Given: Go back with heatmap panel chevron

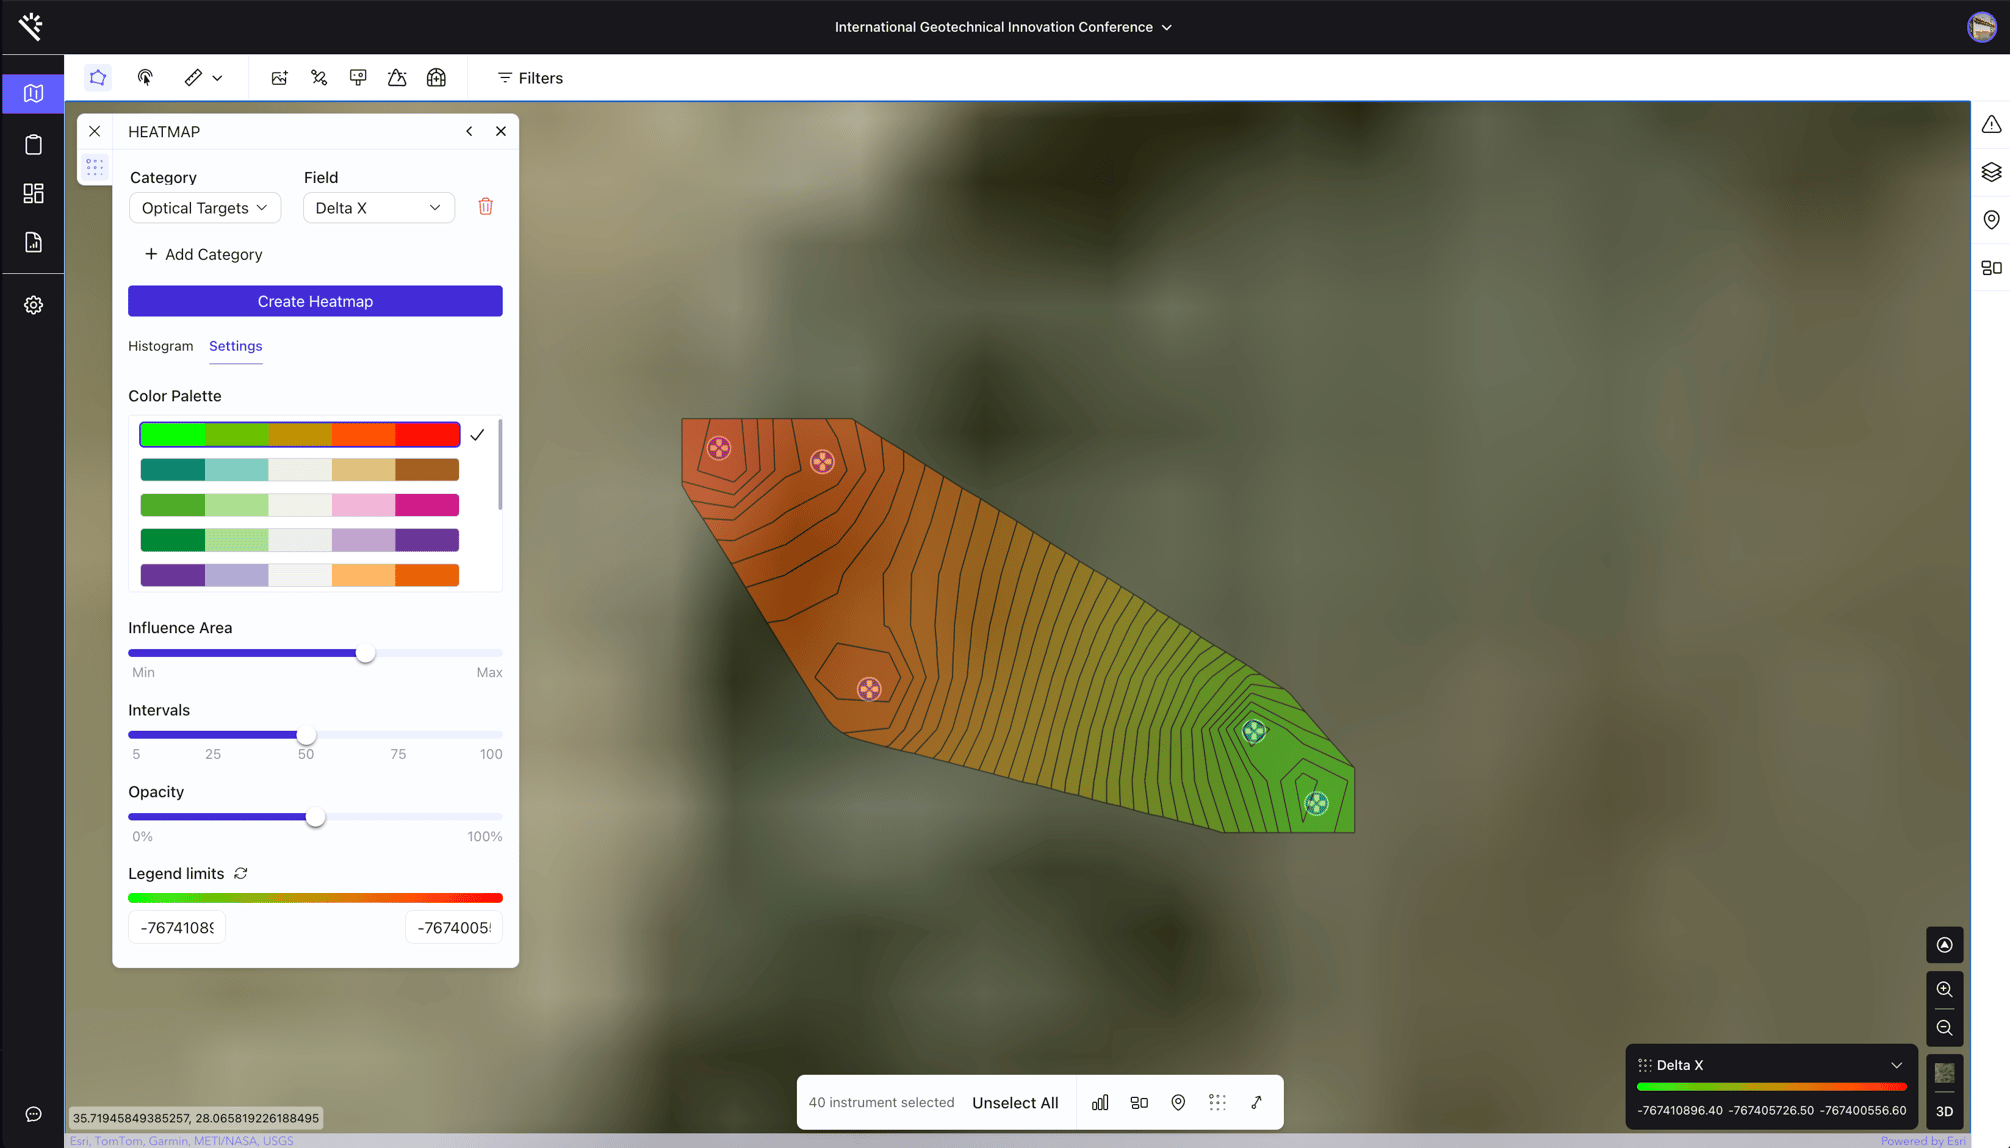Looking at the screenshot, I should [469, 131].
